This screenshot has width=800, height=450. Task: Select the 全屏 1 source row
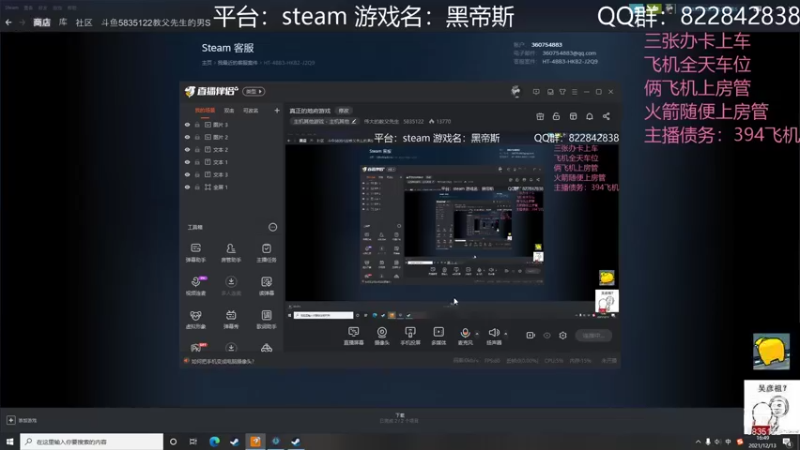pos(232,187)
